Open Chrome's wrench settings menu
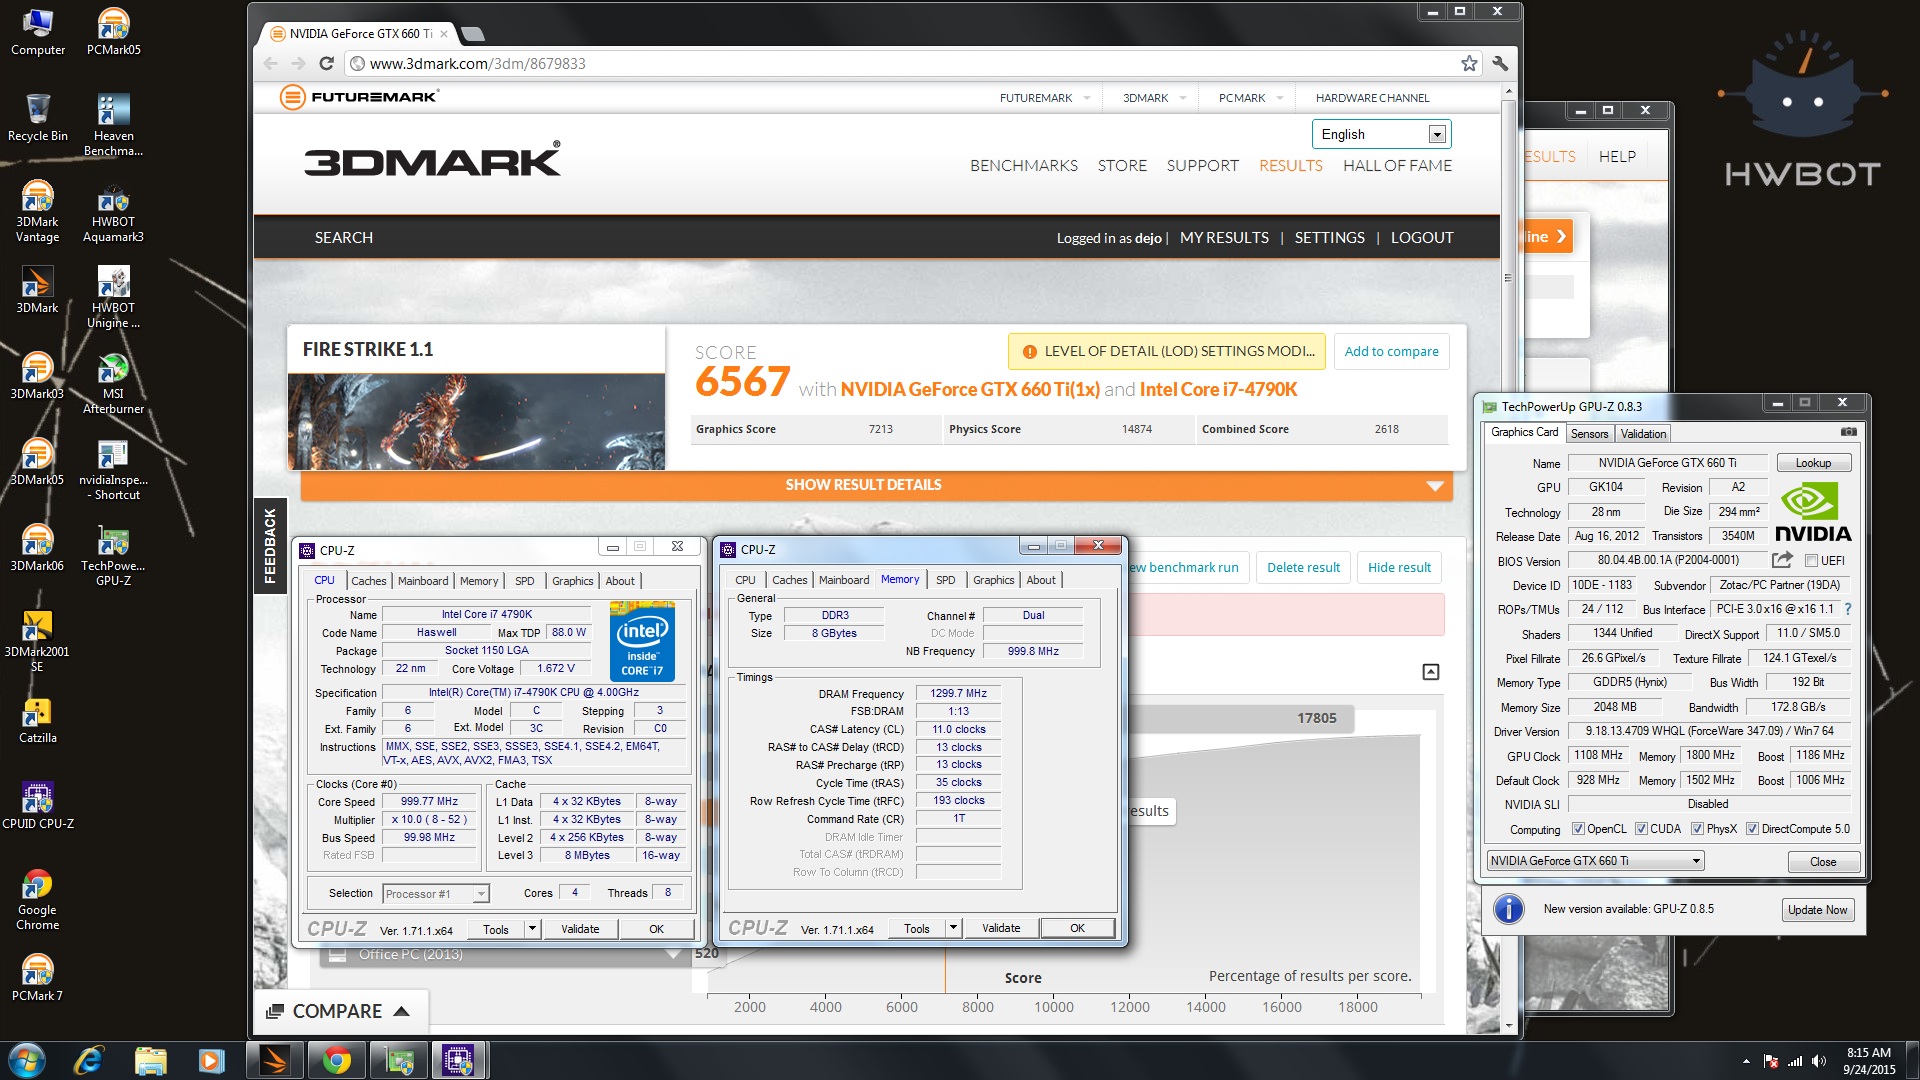Screen dimensions: 1920x1080 [1500, 63]
